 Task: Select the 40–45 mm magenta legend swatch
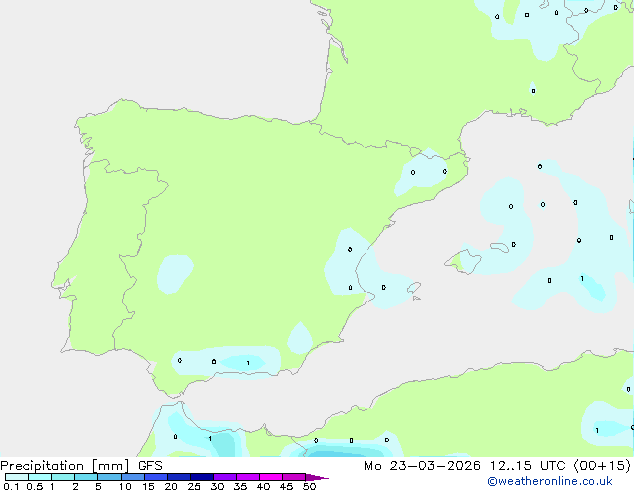click(x=271, y=477)
